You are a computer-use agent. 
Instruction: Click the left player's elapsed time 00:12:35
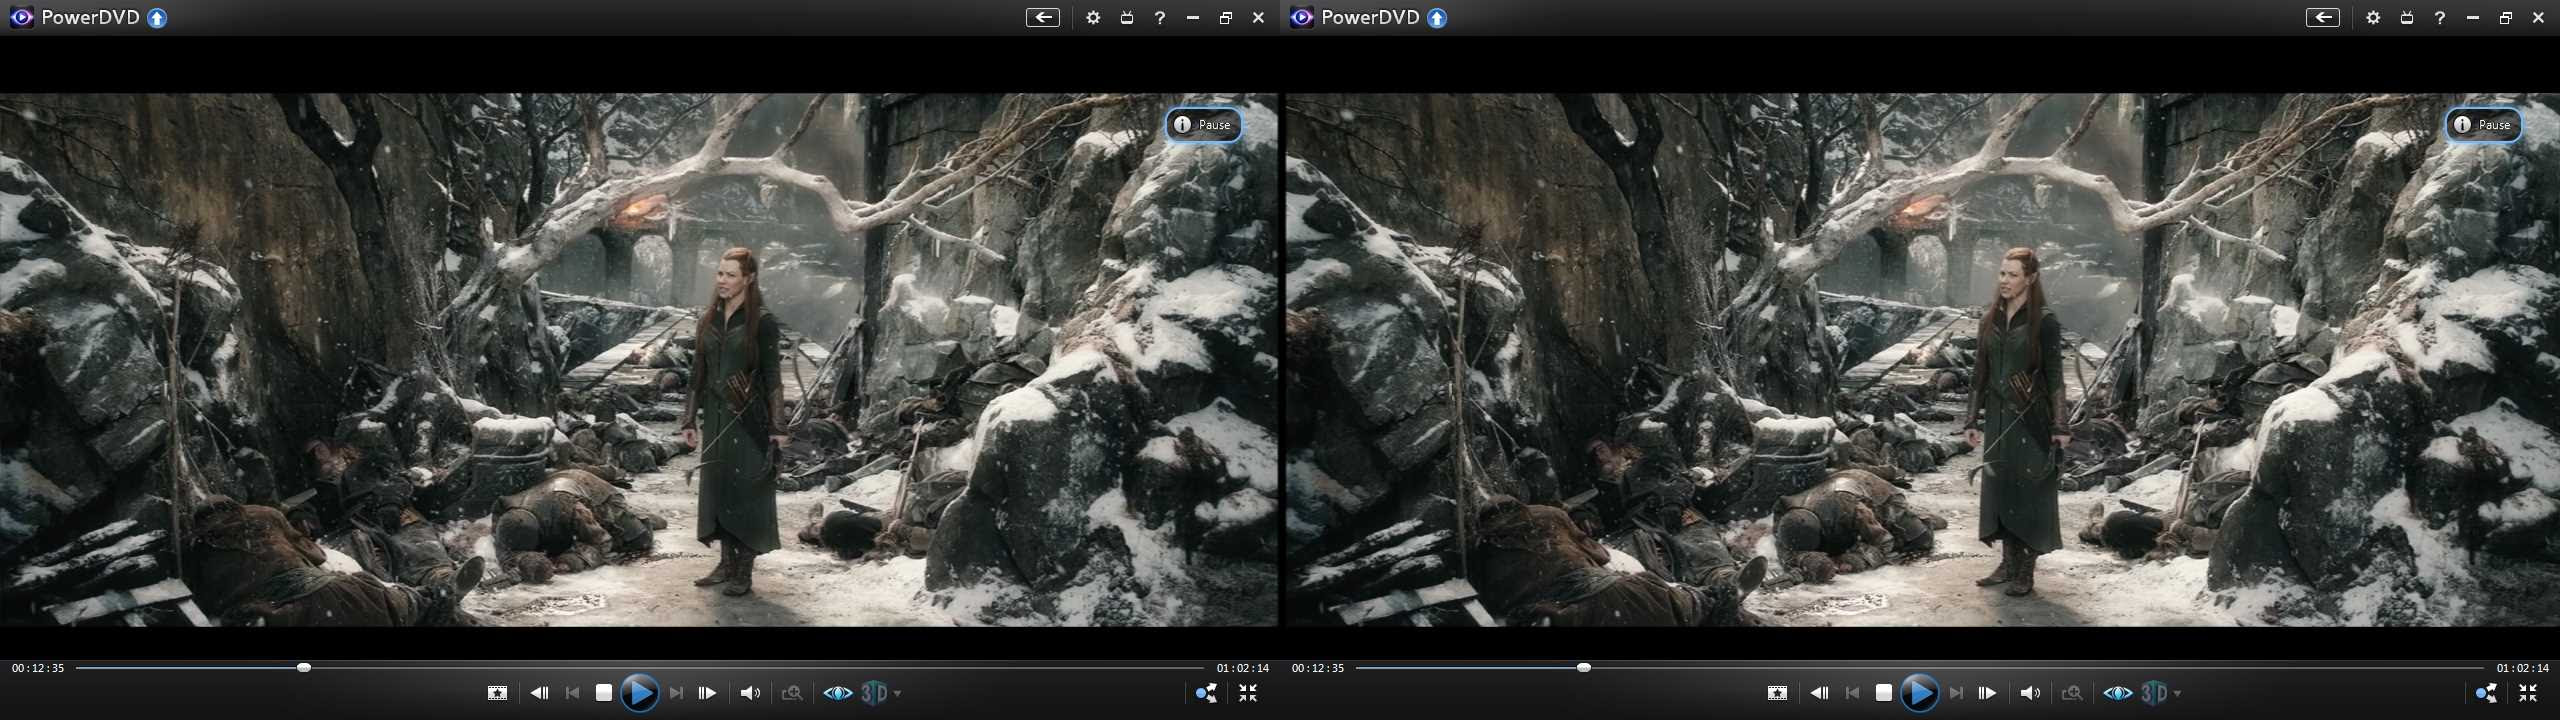click(x=38, y=668)
